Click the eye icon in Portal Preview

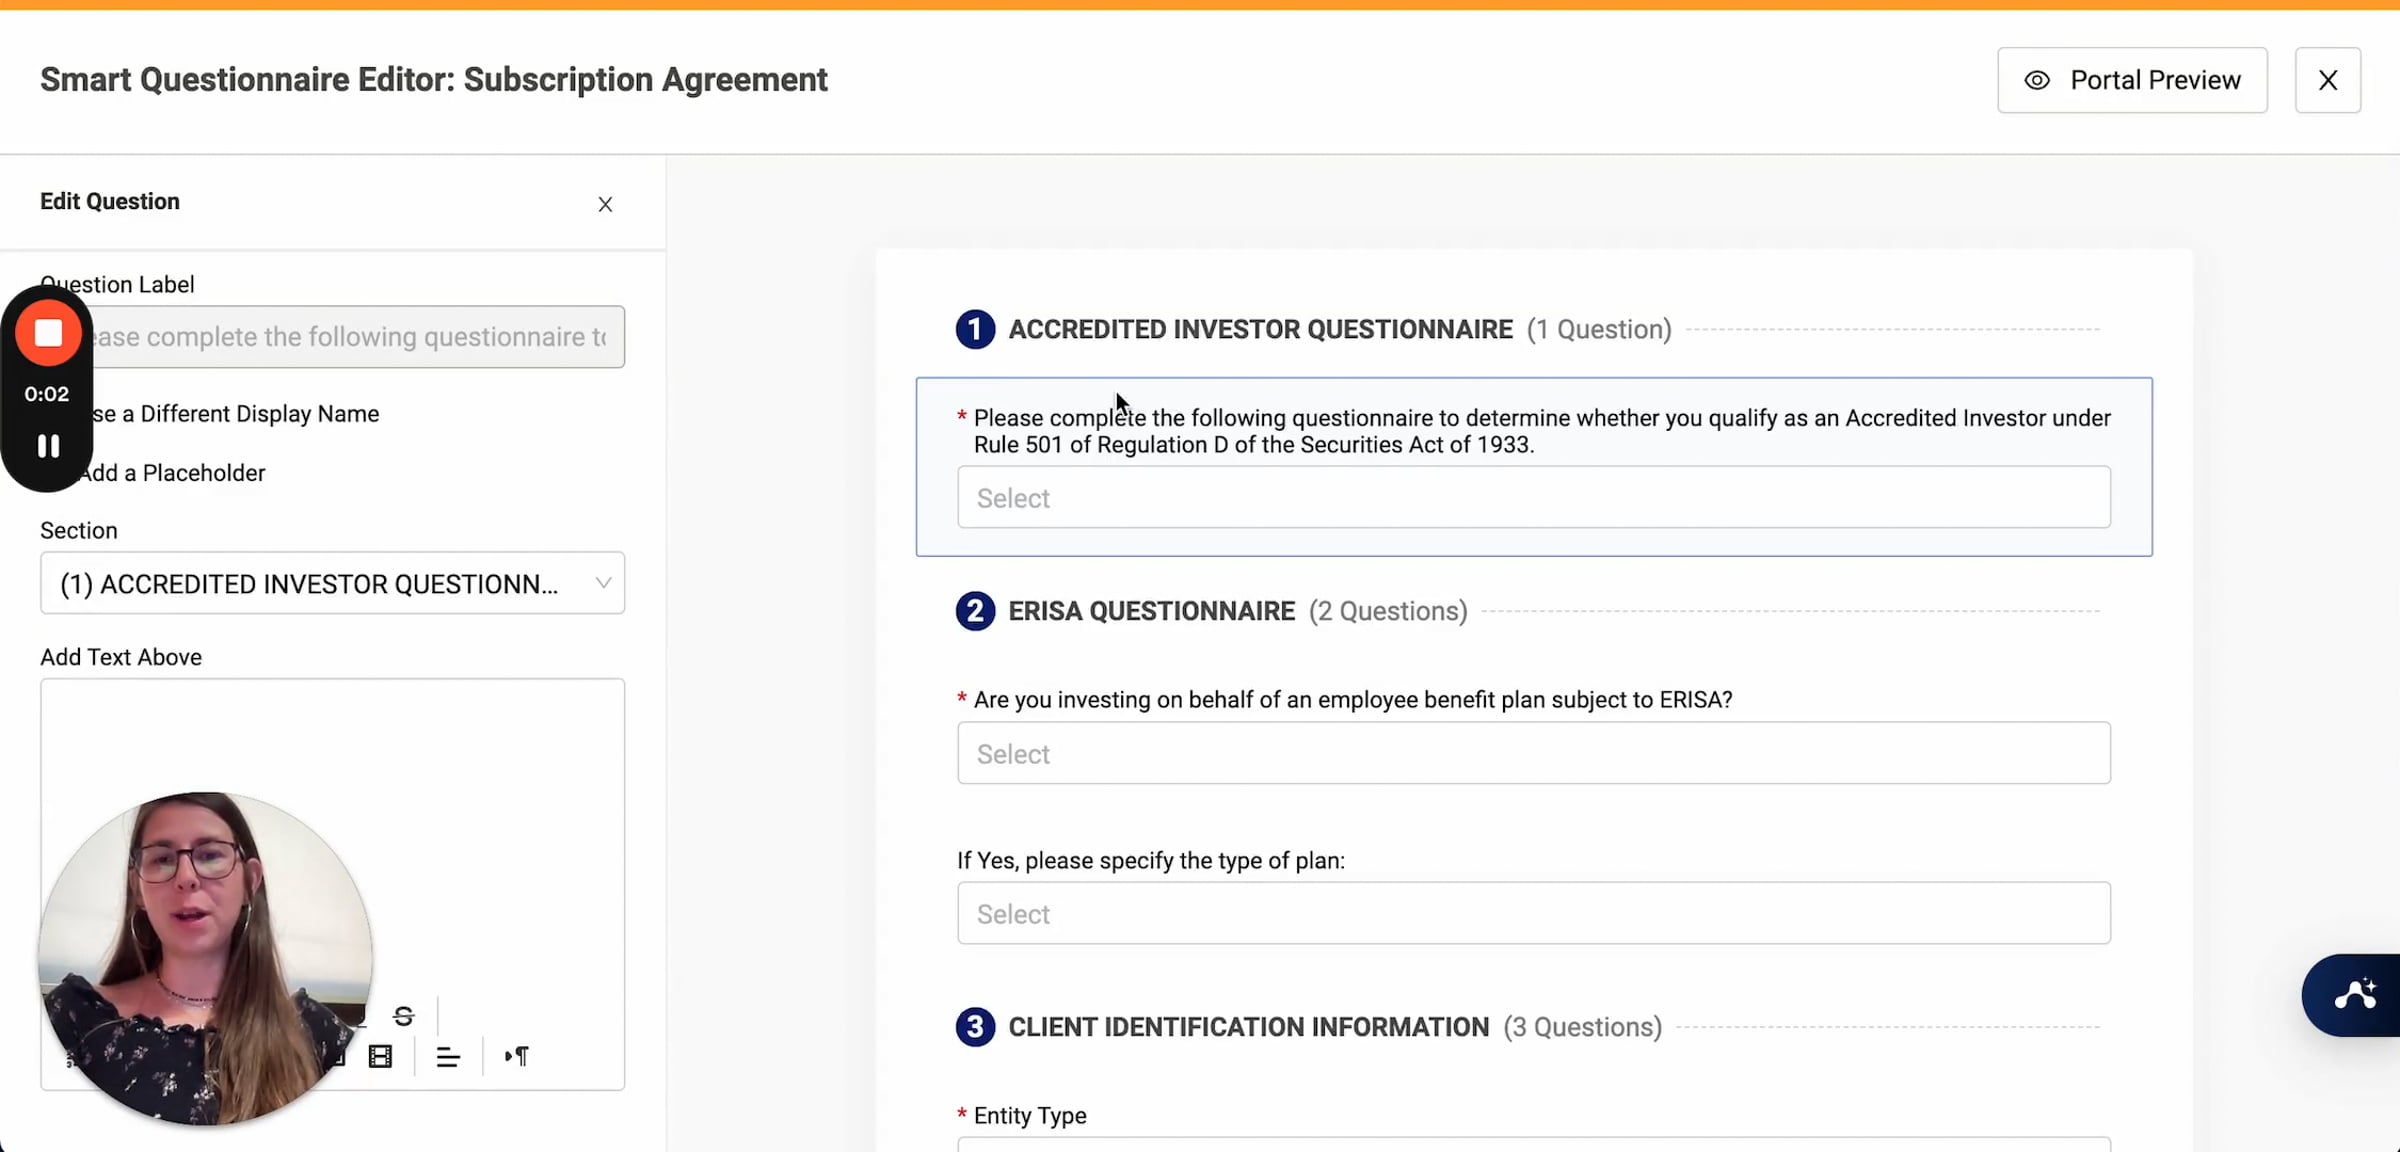pyautogui.click(x=2037, y=80)
